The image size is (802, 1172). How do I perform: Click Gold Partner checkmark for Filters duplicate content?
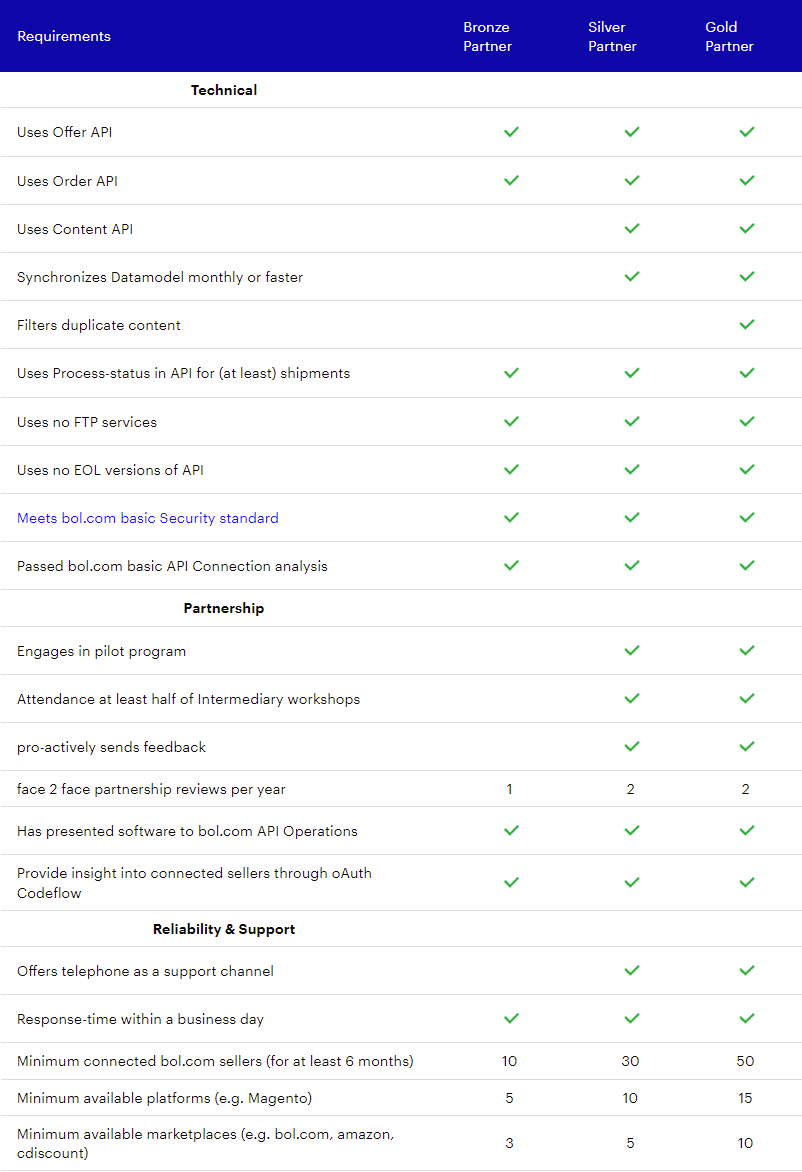tap(747, 324)
